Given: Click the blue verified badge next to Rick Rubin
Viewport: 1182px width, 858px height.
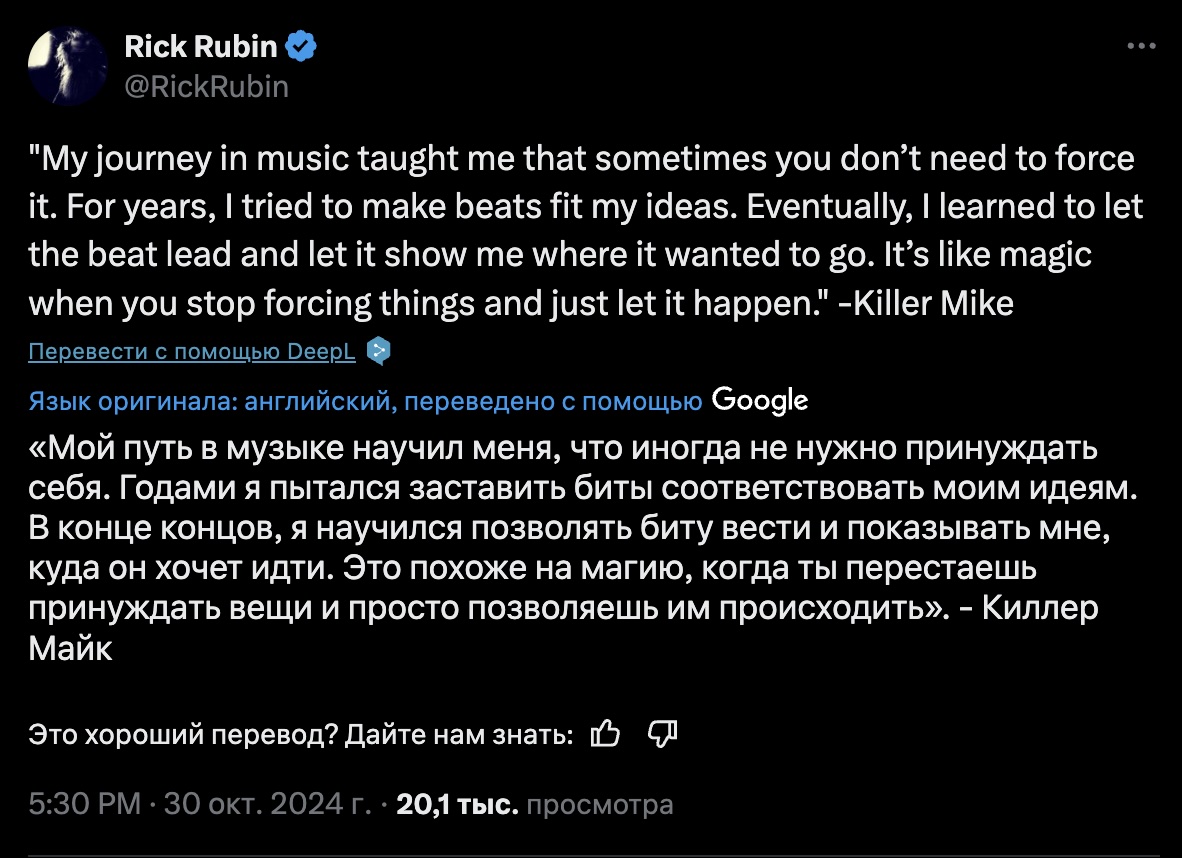Looking at the screenshot, I should [x=303, y=46].
